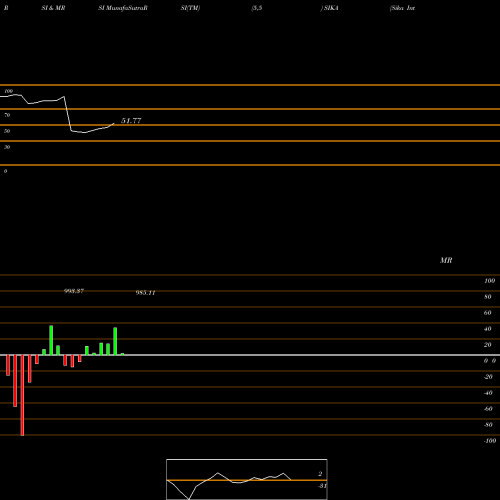The width and height of the screenshot is (500, 500).
Task: Click the '-31' value in mini chart
Action: (x=322, y=486)
